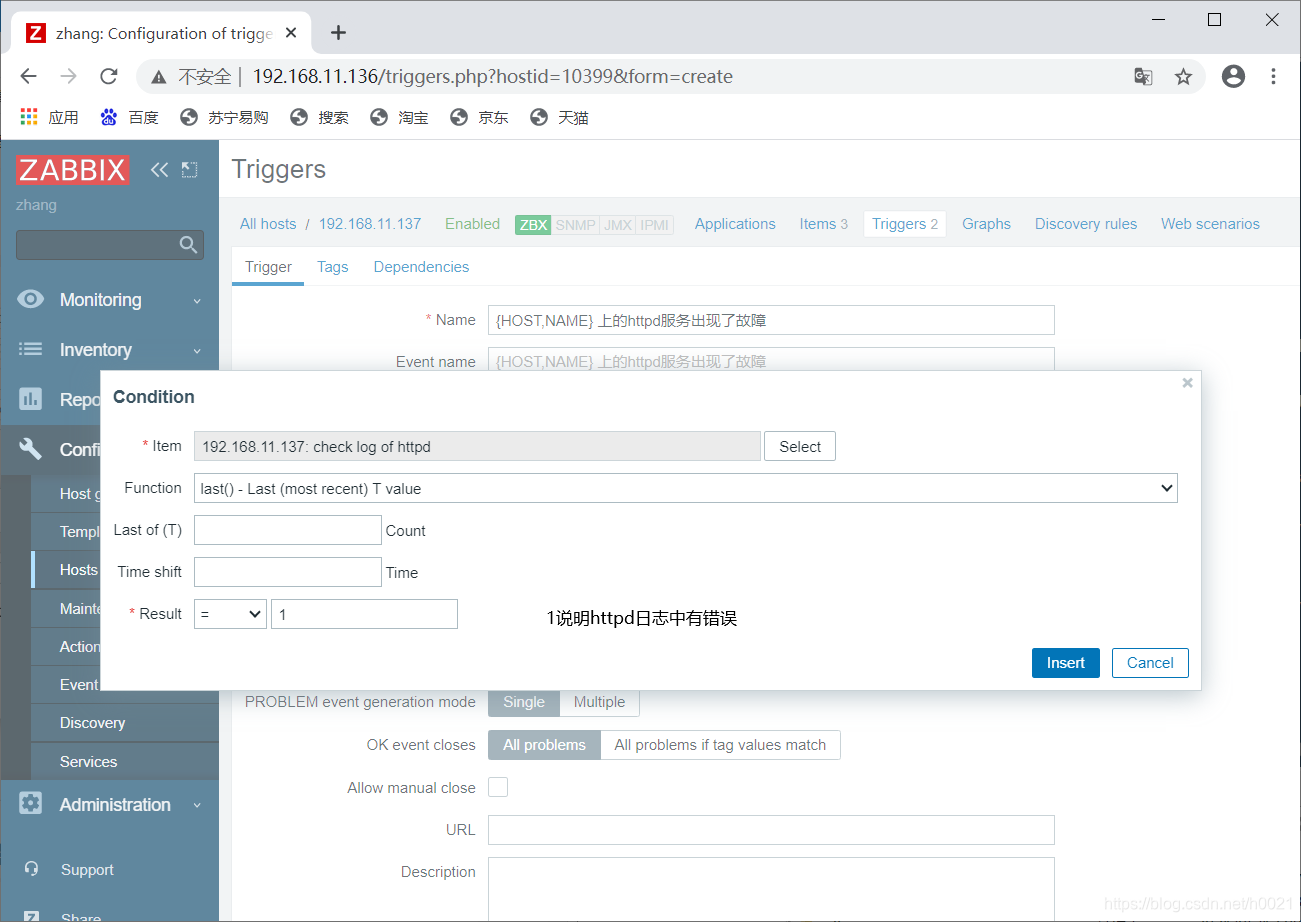Click the Select item button

800,446
